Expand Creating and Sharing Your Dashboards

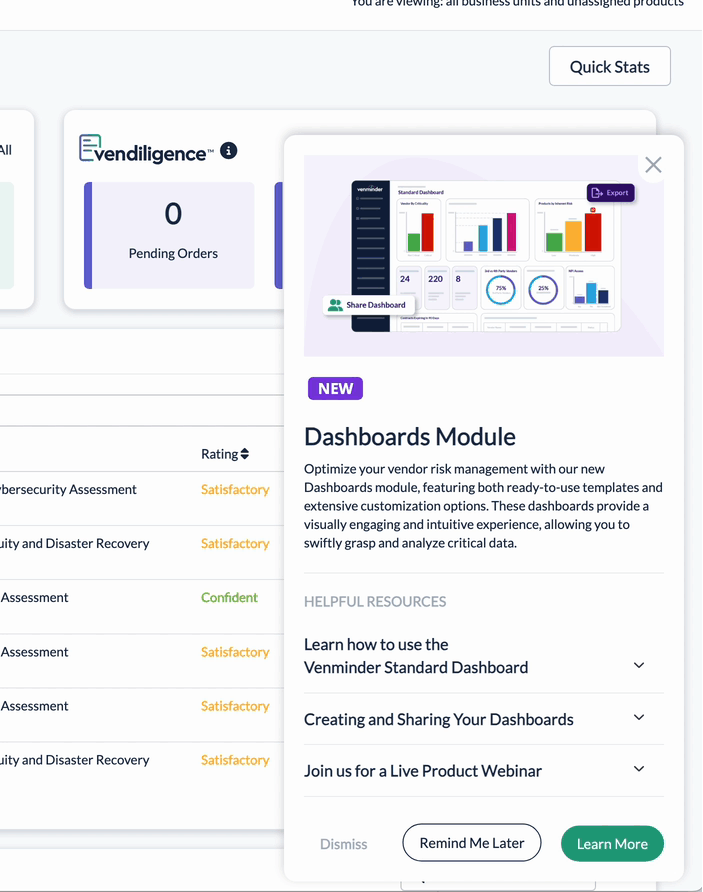[x=483, y=719]
